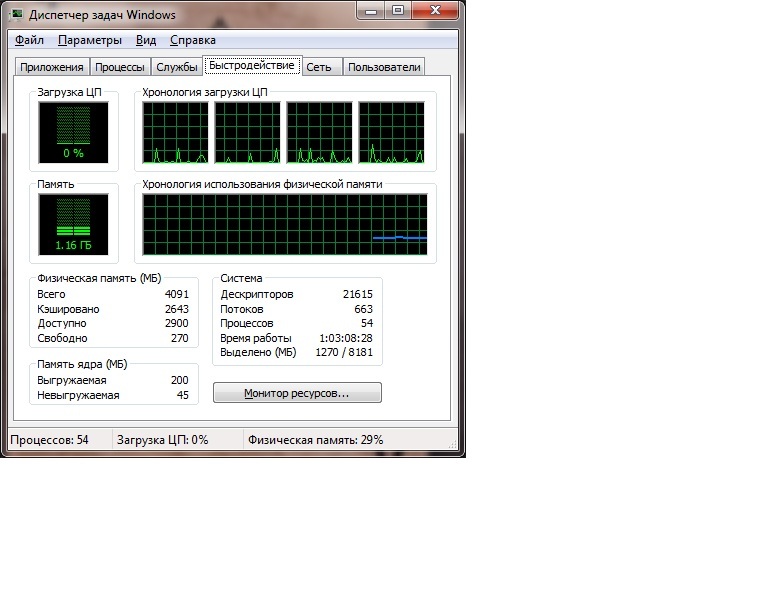This screenshot has height=614, width=768.
Task: Click the Дескрипторов value 21615
Action: [358, 294]
